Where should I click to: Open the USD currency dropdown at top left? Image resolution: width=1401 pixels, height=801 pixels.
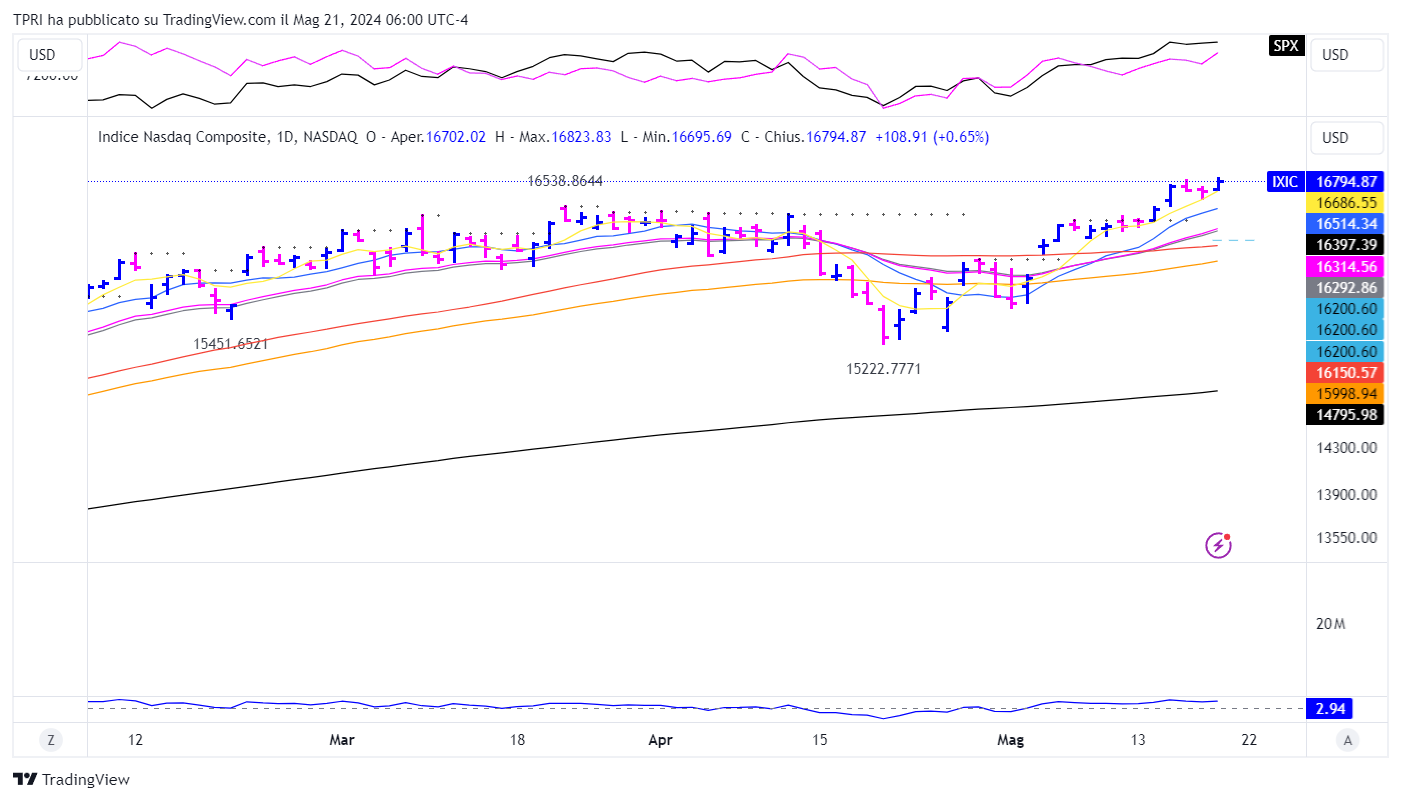pyautogui.click(x=42, y=55)
